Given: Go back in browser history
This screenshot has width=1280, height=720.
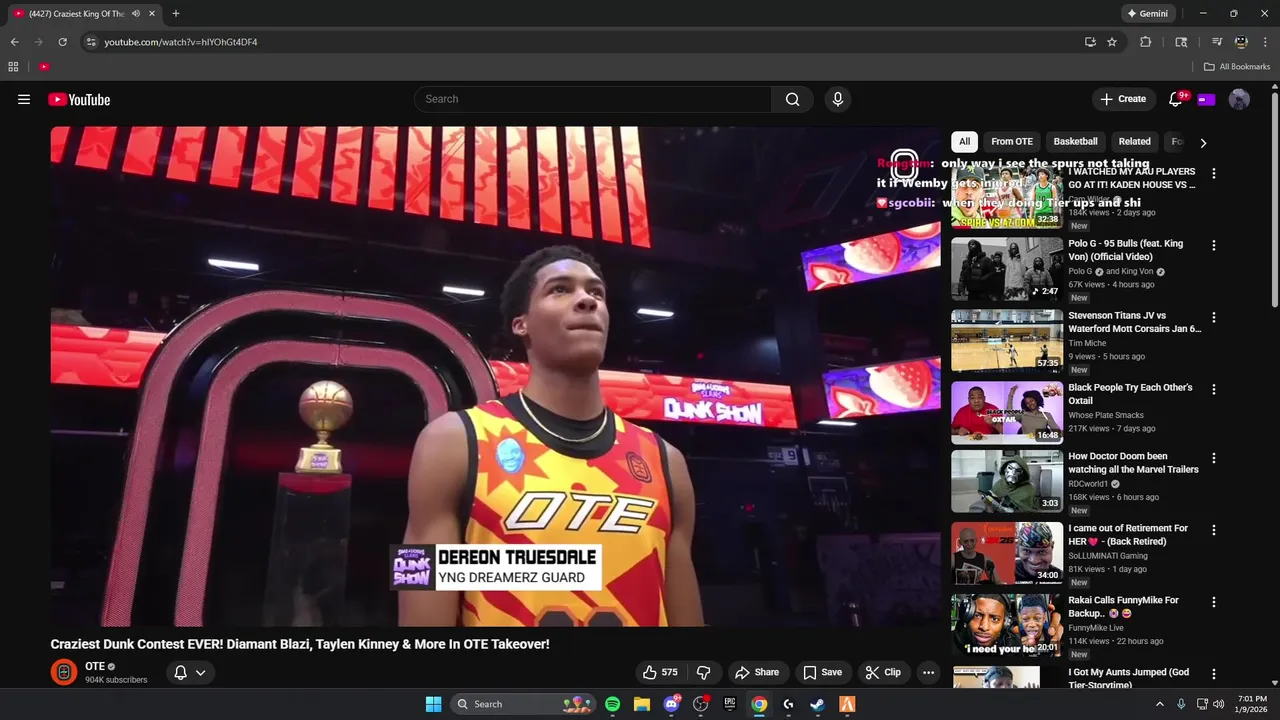Looking at the screenshot, I should click(14, 42).
